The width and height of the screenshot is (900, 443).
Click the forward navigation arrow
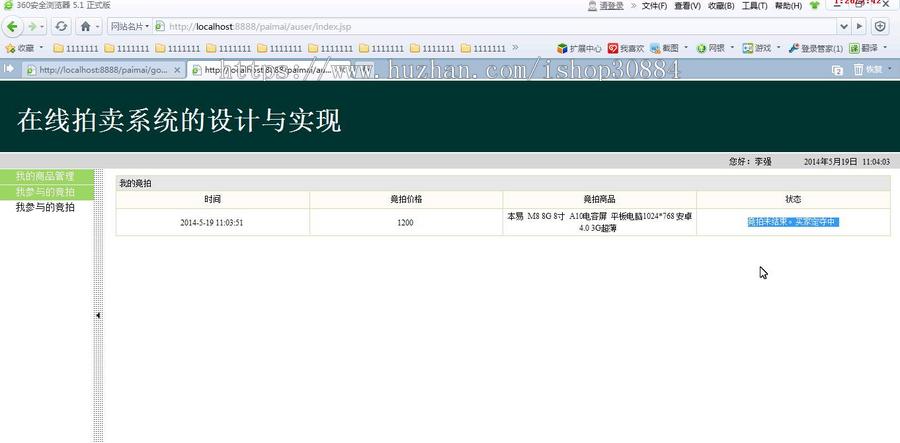(x=32, y=26)
